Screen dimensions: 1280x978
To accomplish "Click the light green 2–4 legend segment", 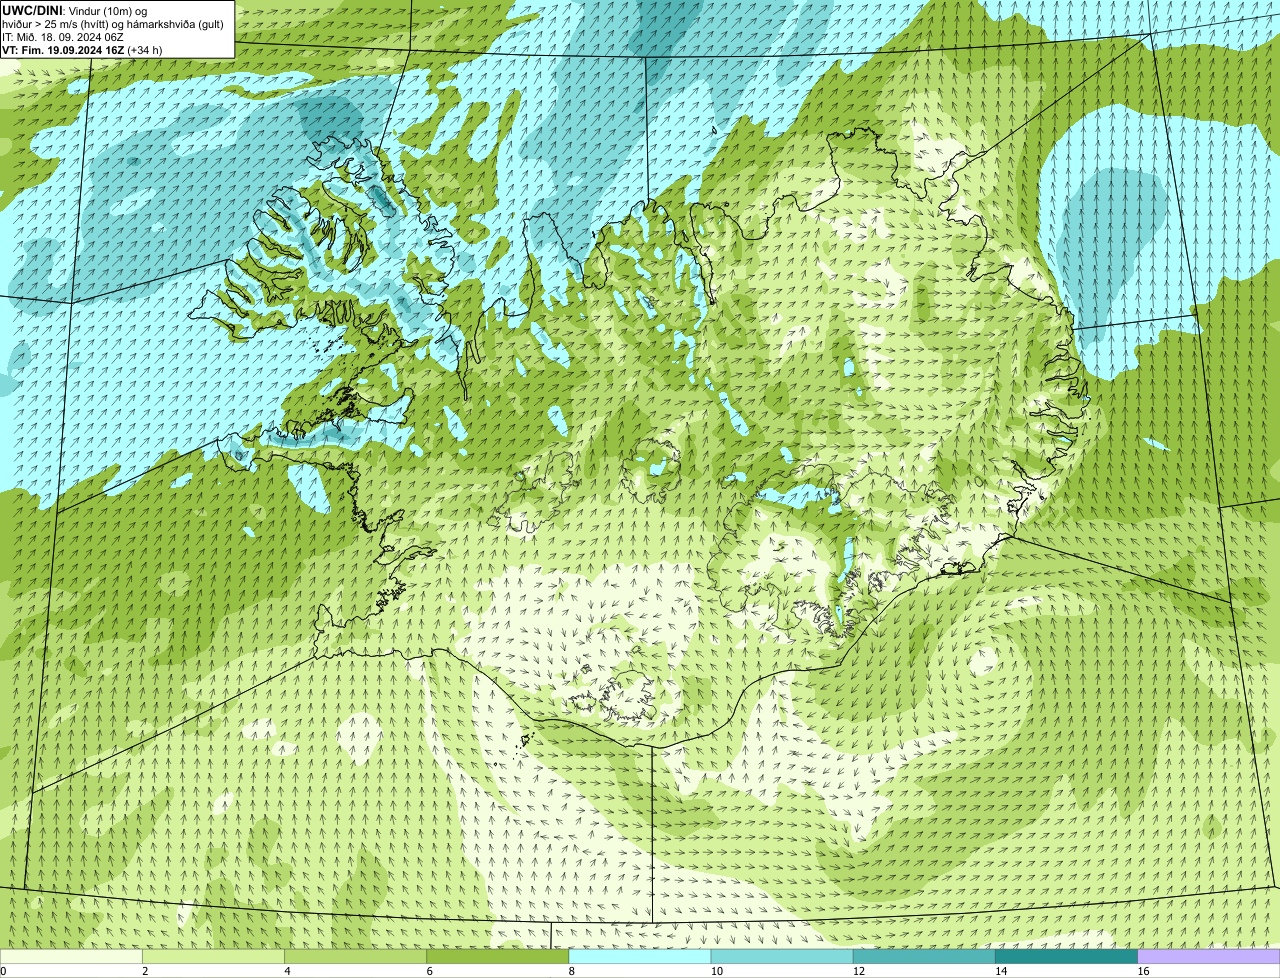I will 213,957.
